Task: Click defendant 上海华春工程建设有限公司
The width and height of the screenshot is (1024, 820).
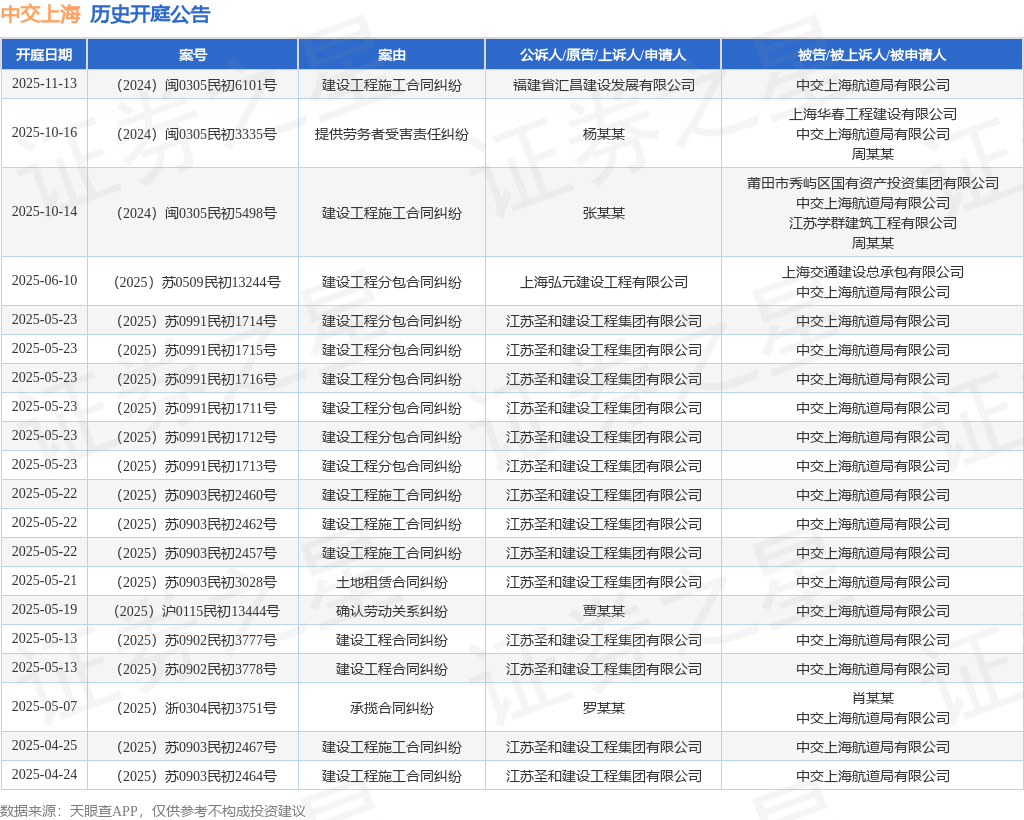Action: [872, 114]
